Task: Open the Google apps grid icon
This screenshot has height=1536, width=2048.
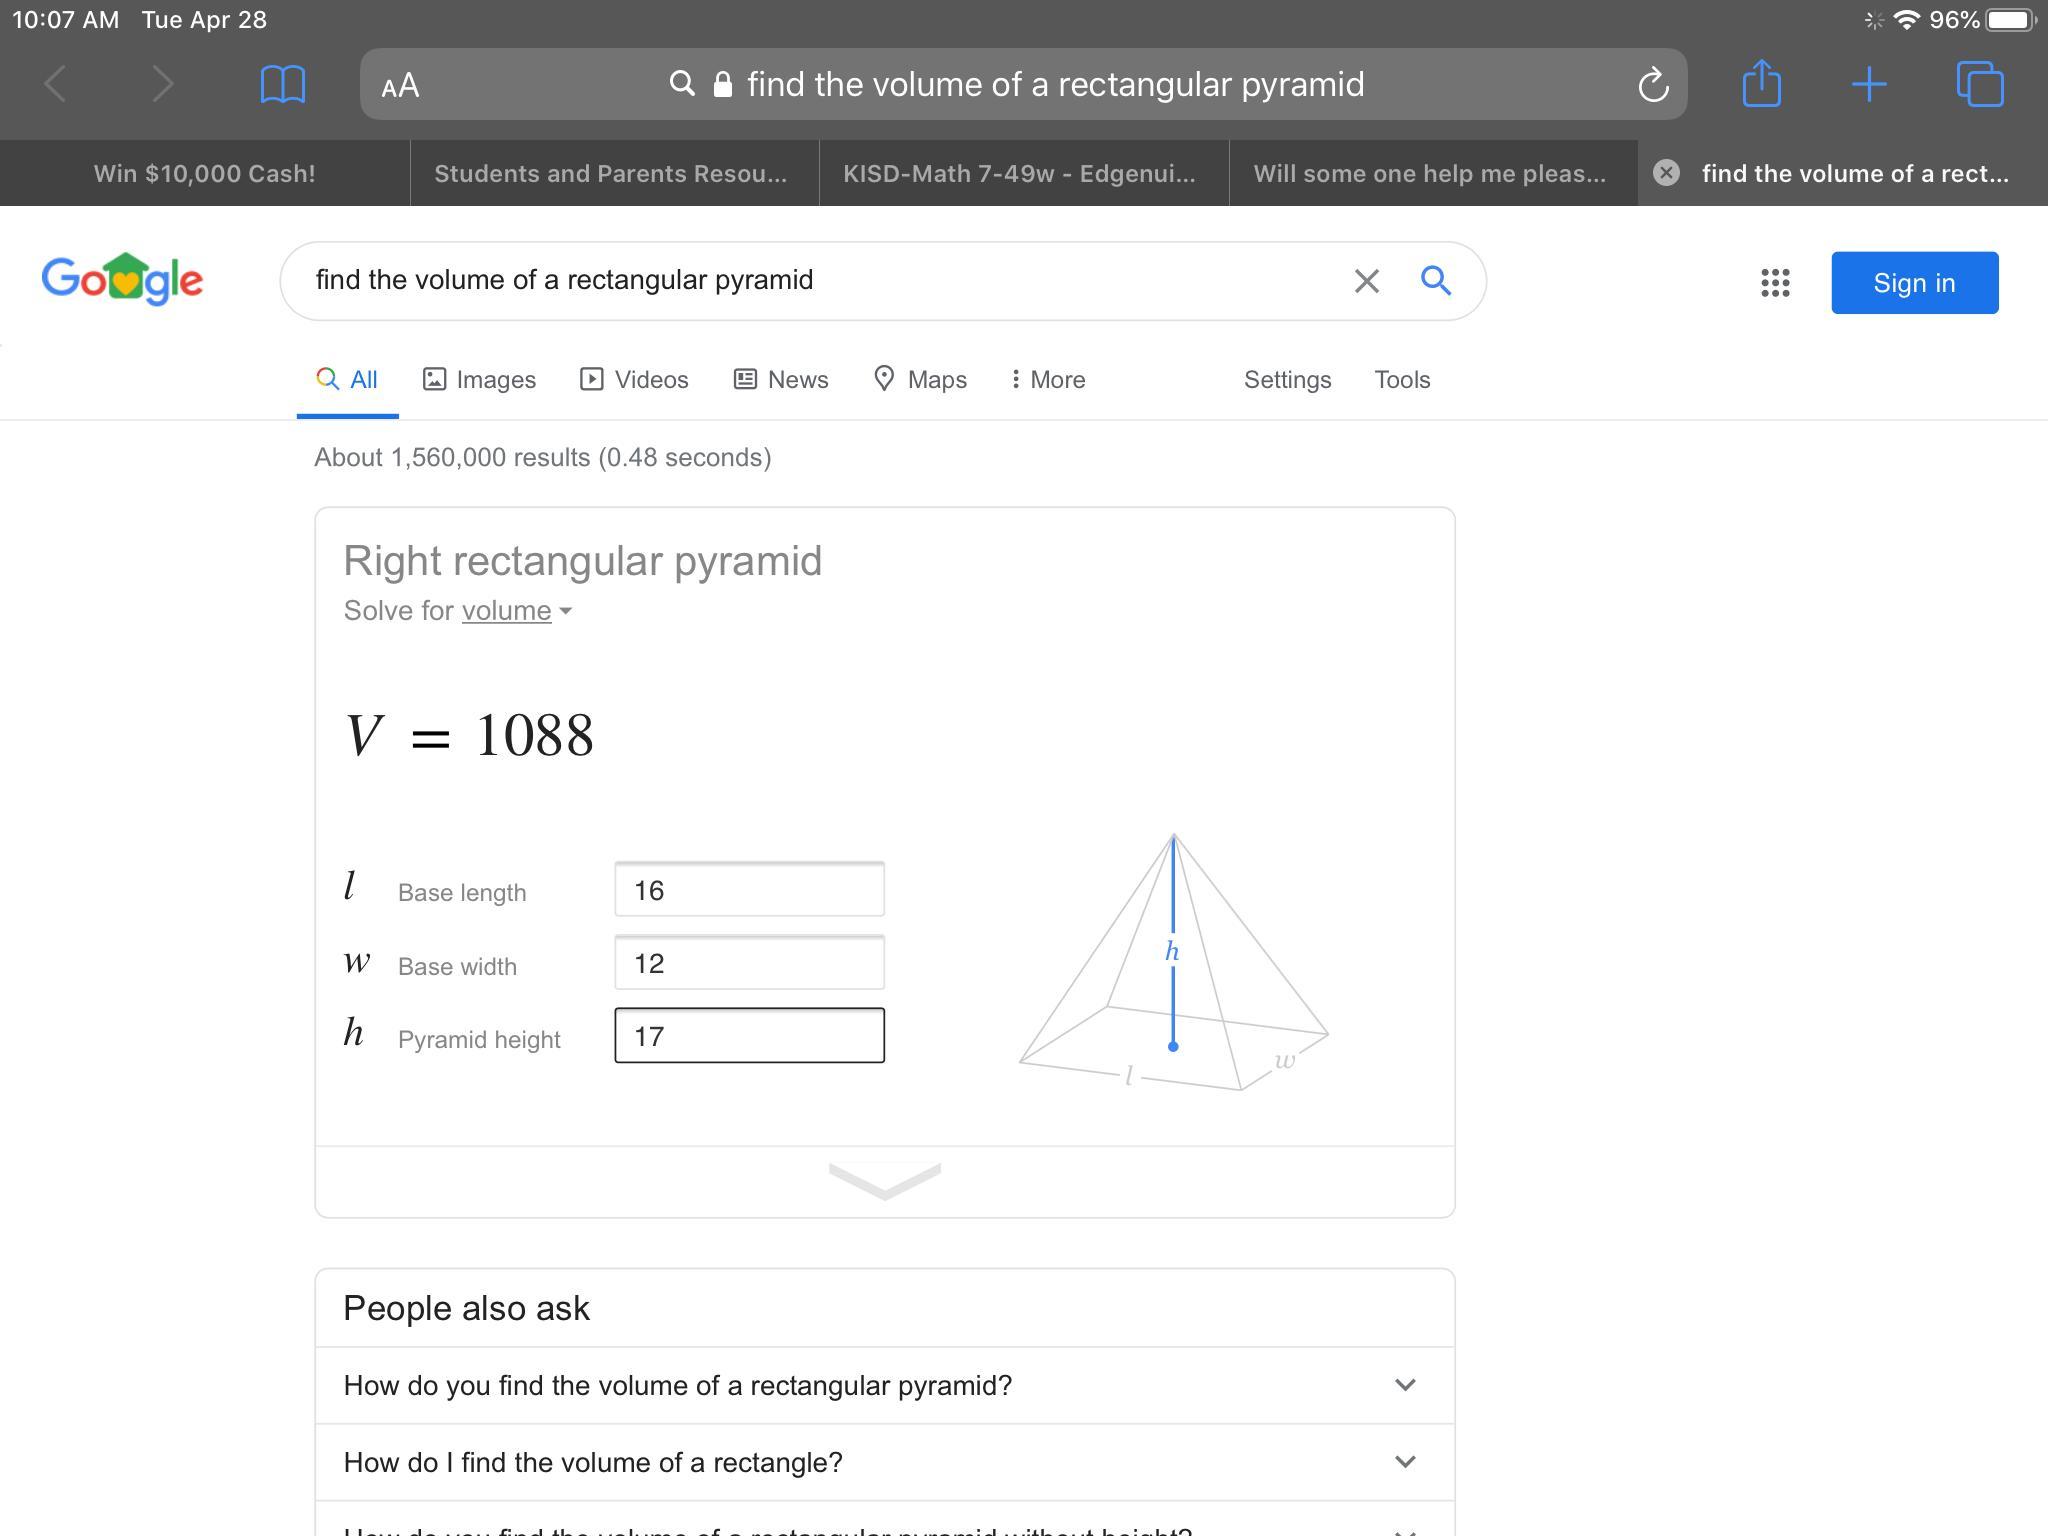Action: (1775, 283)
